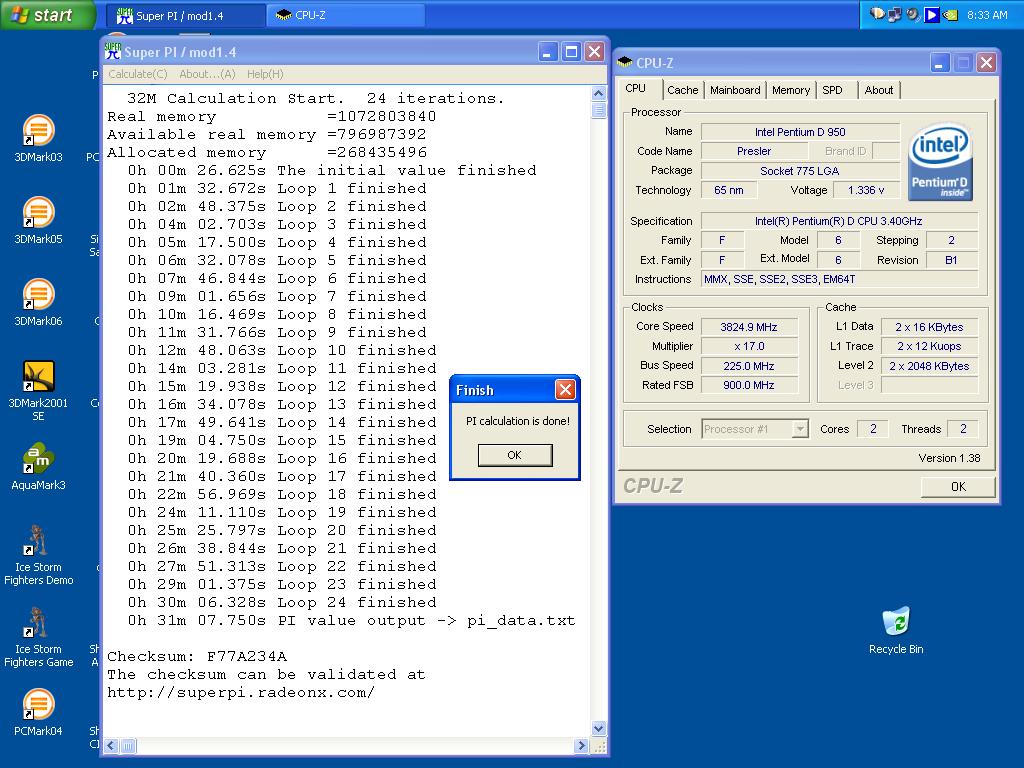Switch to the Mainboard tab in CPU-Z
This screenshot has width=1024, height=768.
735,90
